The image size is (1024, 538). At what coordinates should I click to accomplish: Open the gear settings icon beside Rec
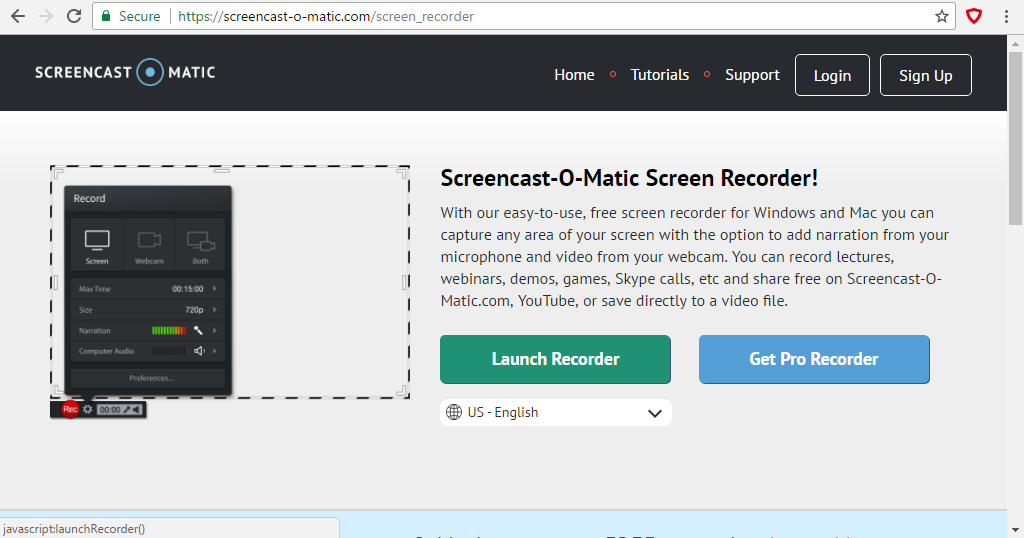(x=88, y=409)
